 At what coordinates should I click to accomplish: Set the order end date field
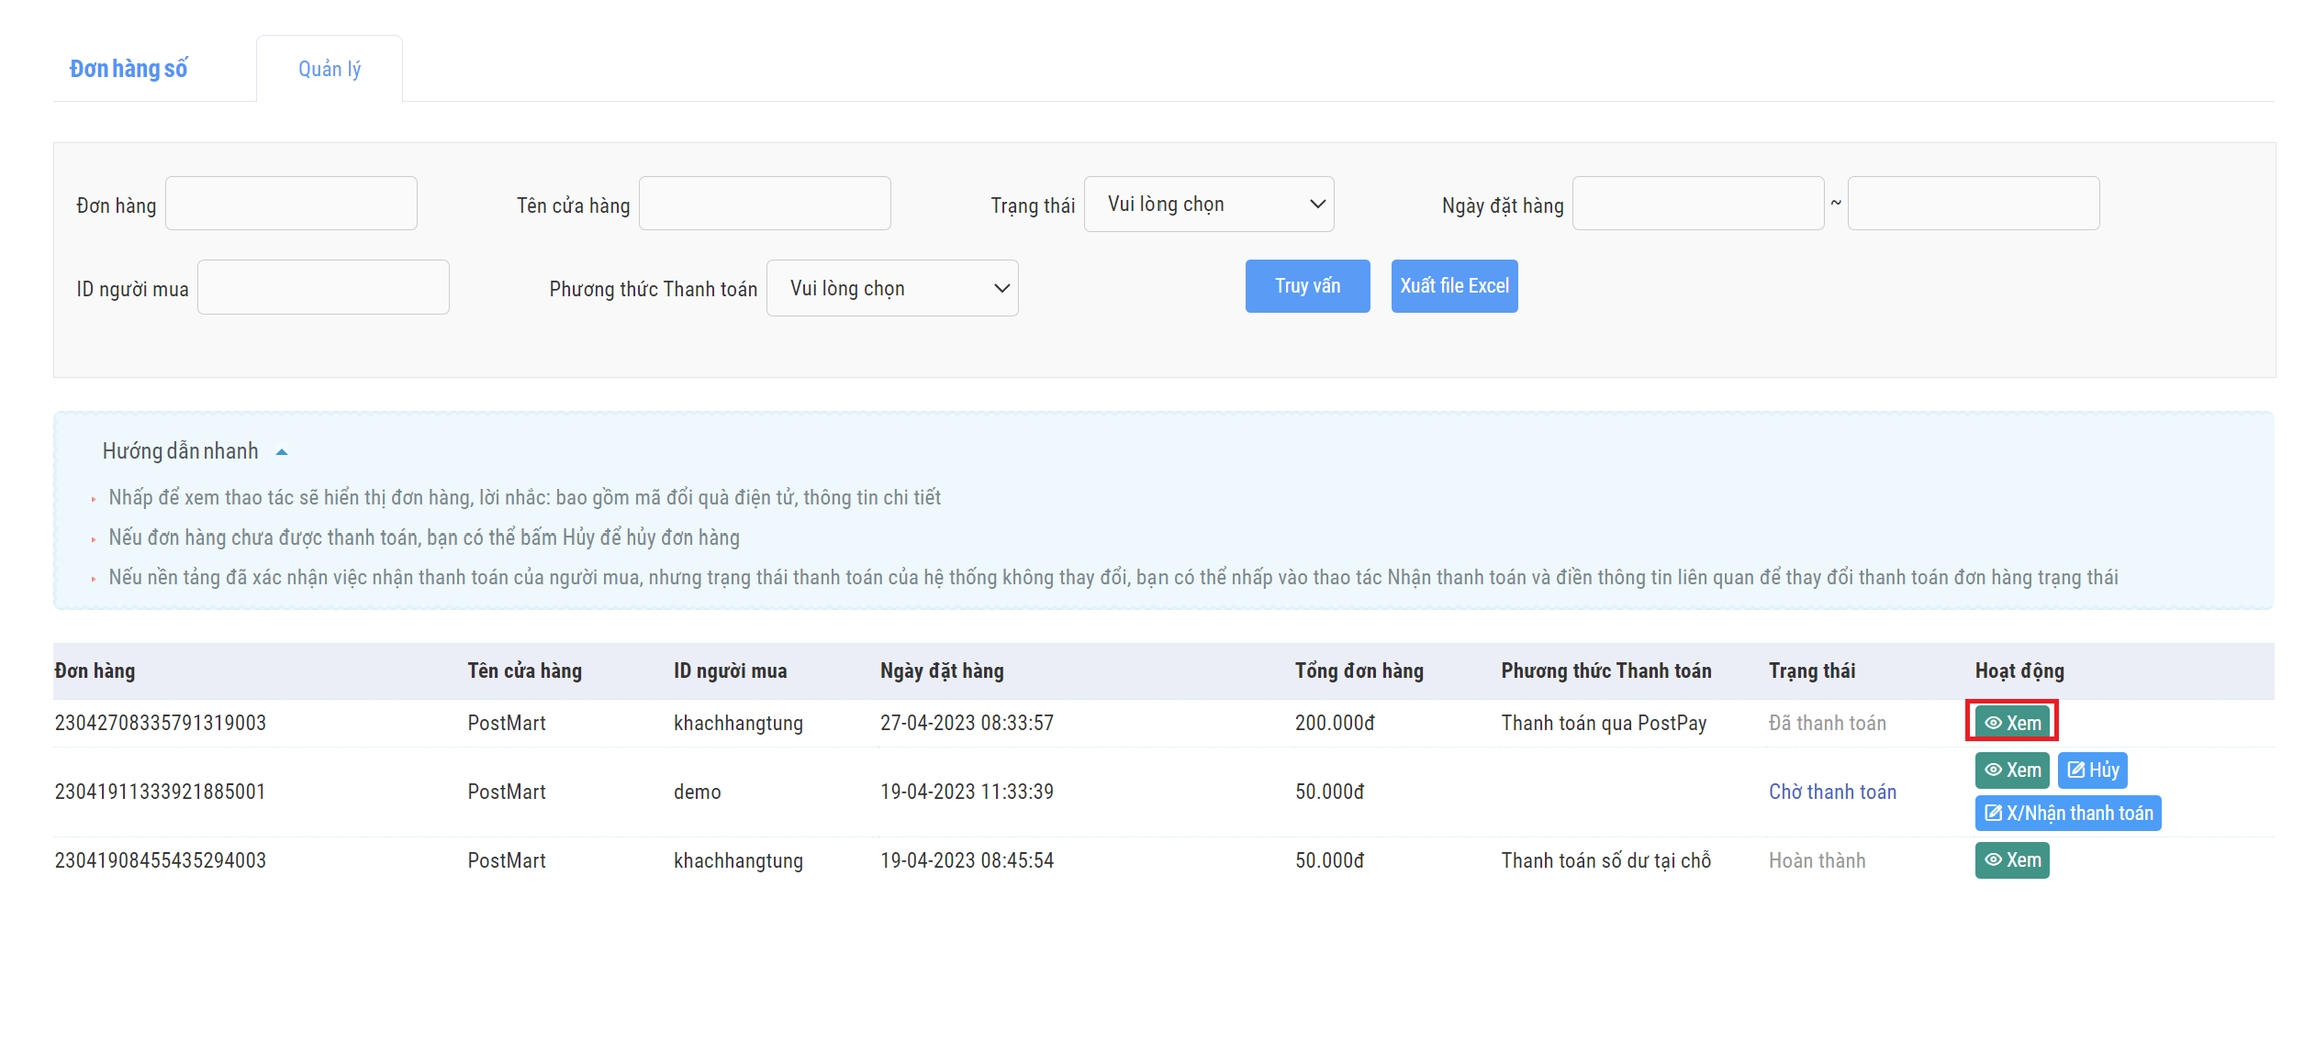tap(1972, 204)
